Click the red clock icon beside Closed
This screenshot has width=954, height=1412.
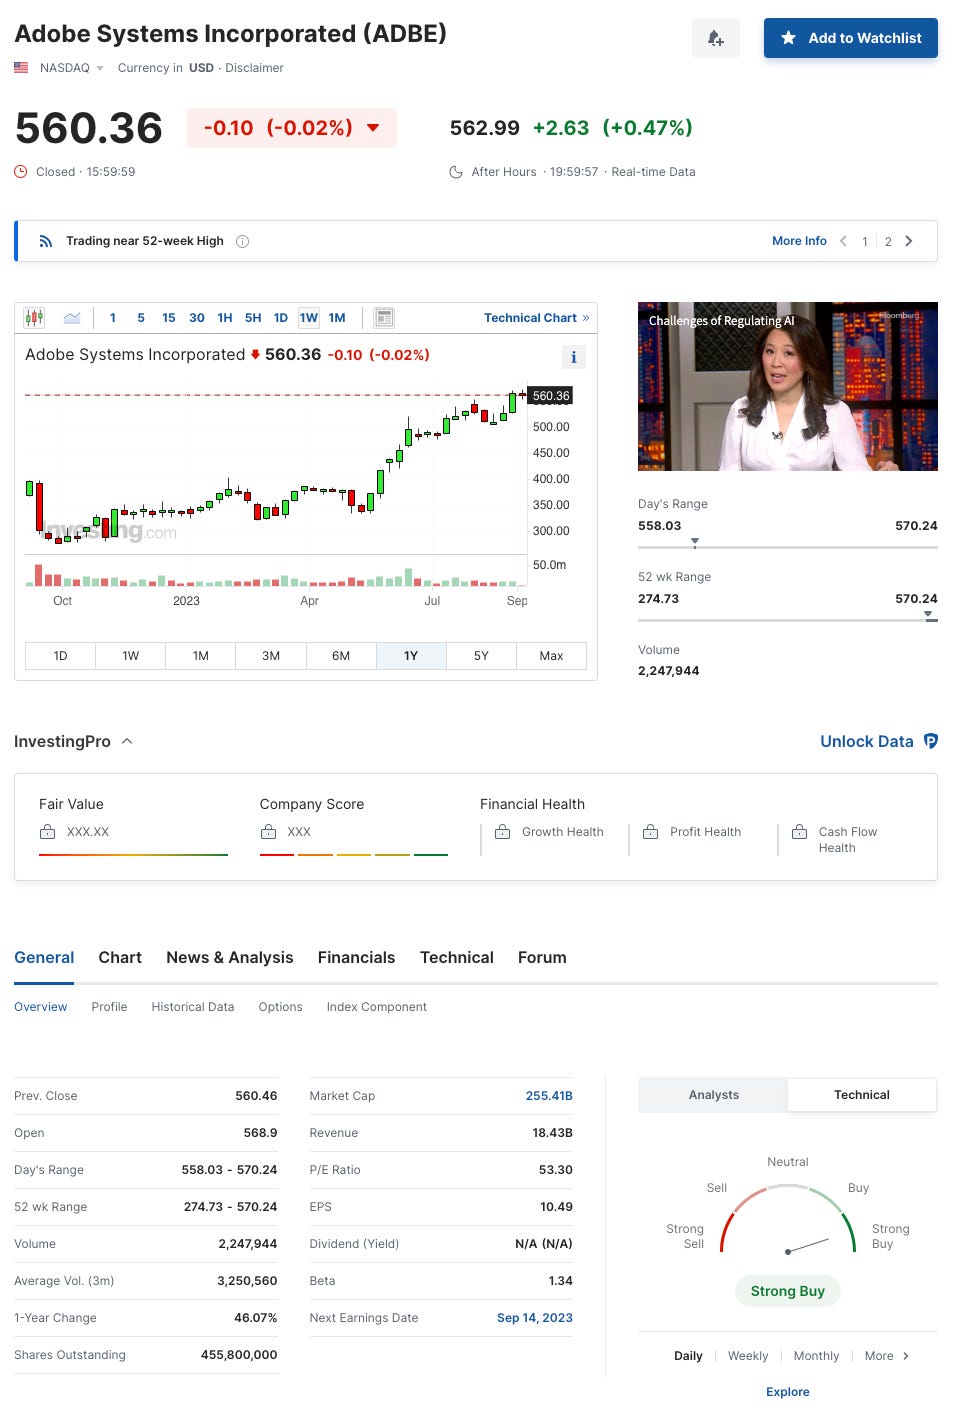point(21,172)
